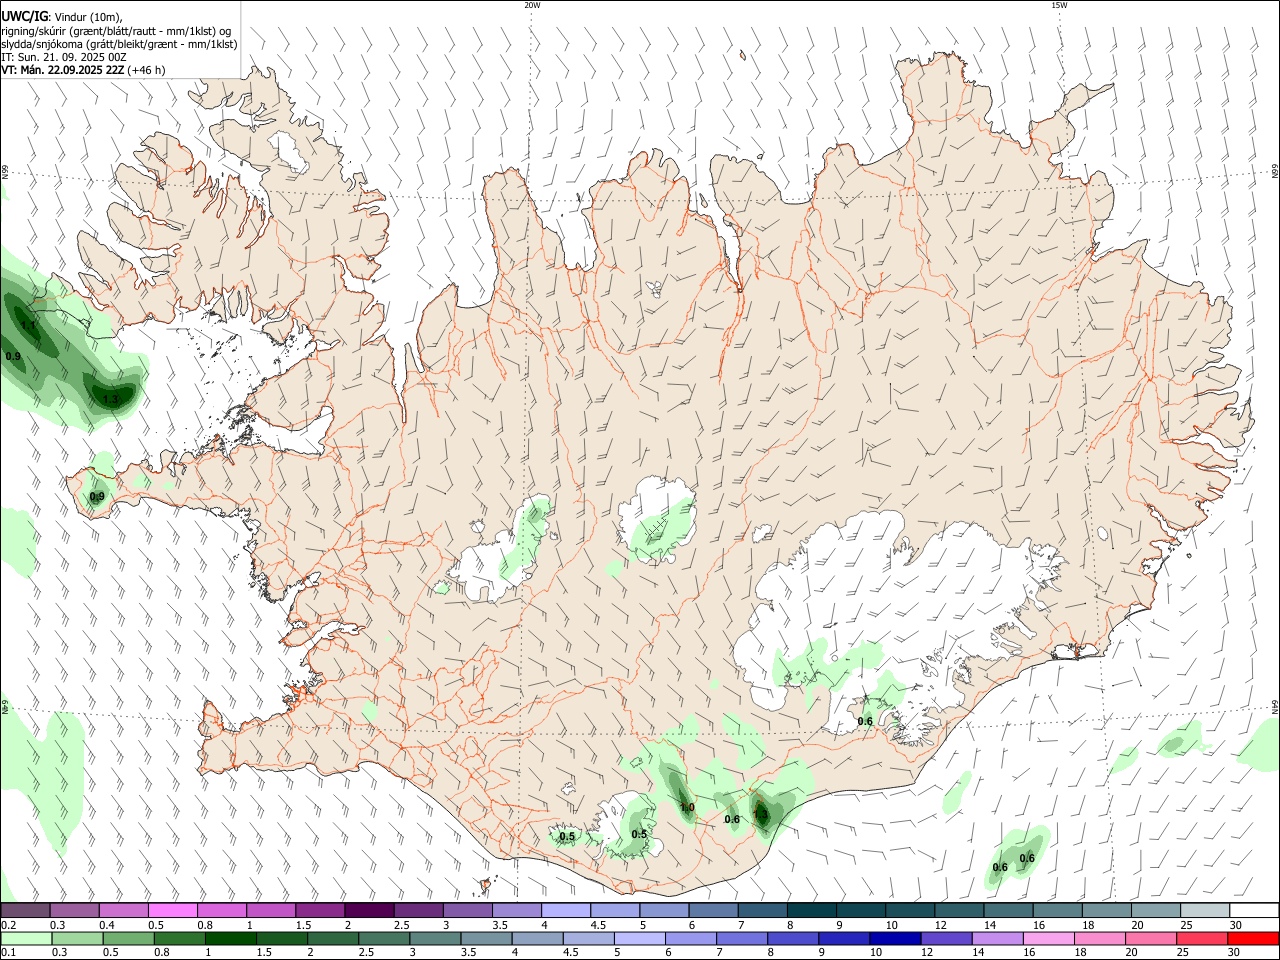1280x960 pixels.
Task: Click the bright red swatch labeled 30, bottom row
Action: tap(1254, 938)
